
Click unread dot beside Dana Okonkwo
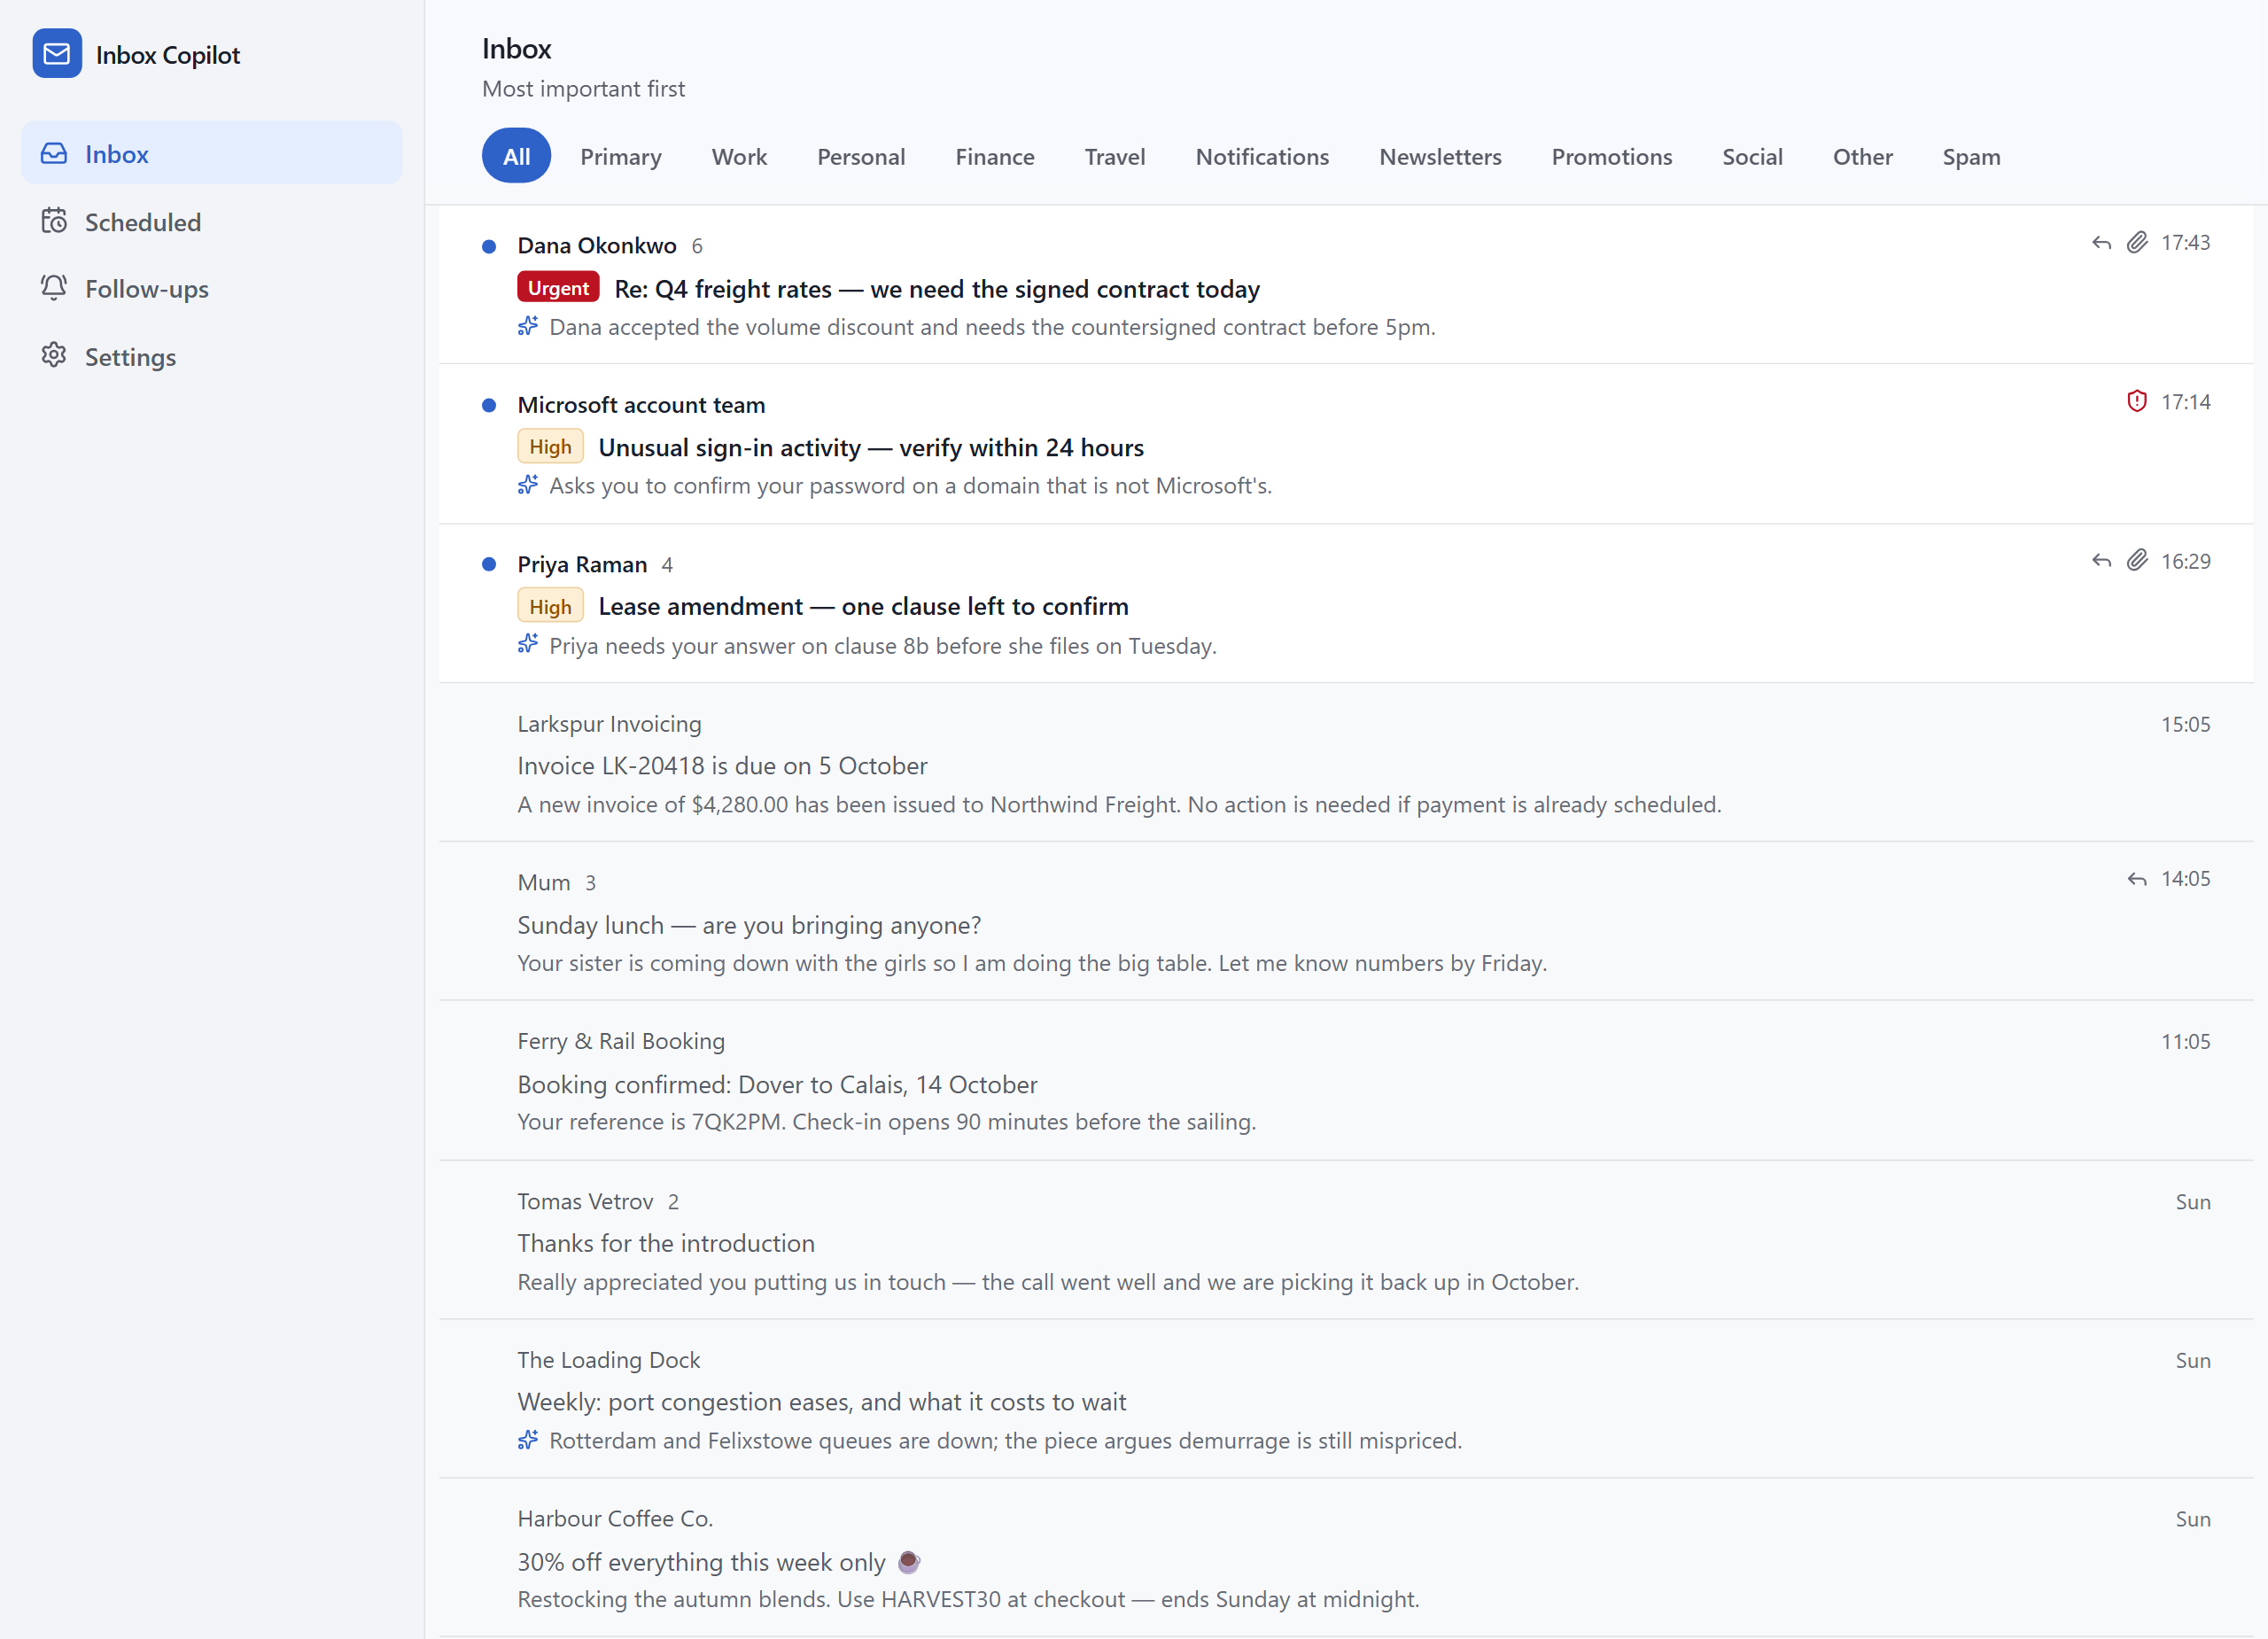489,246
